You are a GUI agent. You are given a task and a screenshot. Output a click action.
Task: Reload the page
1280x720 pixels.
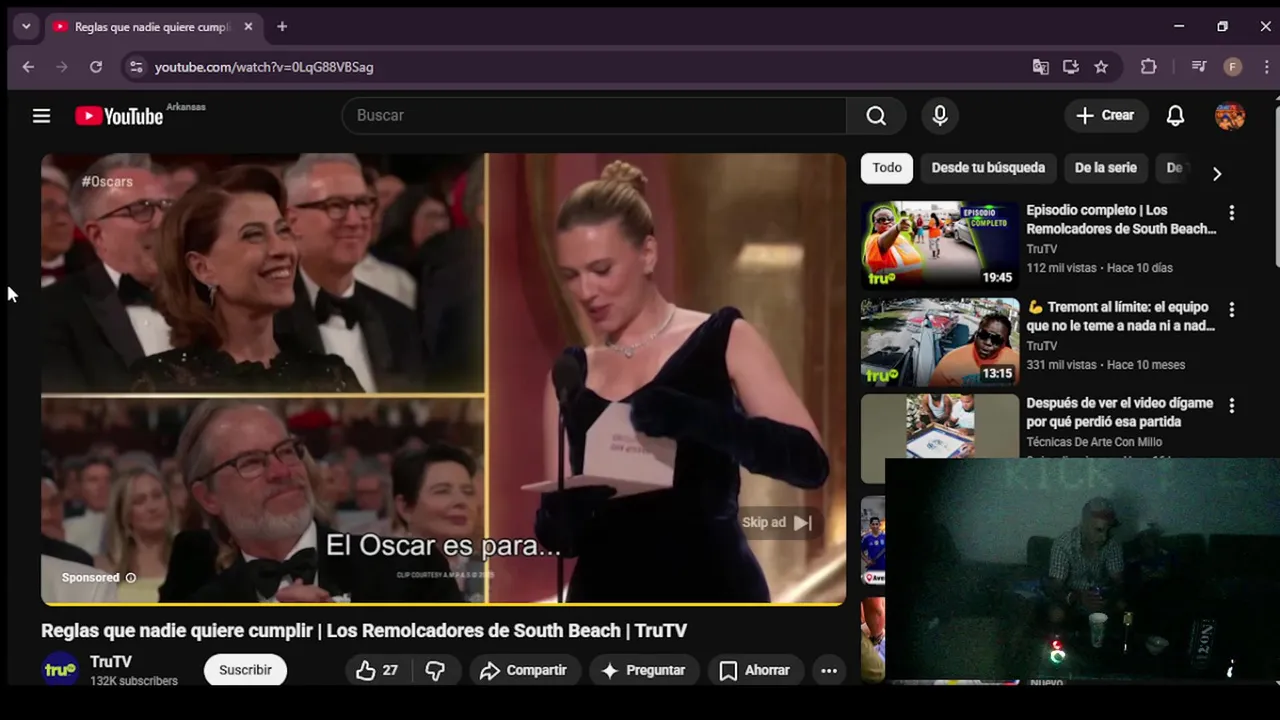96,67
